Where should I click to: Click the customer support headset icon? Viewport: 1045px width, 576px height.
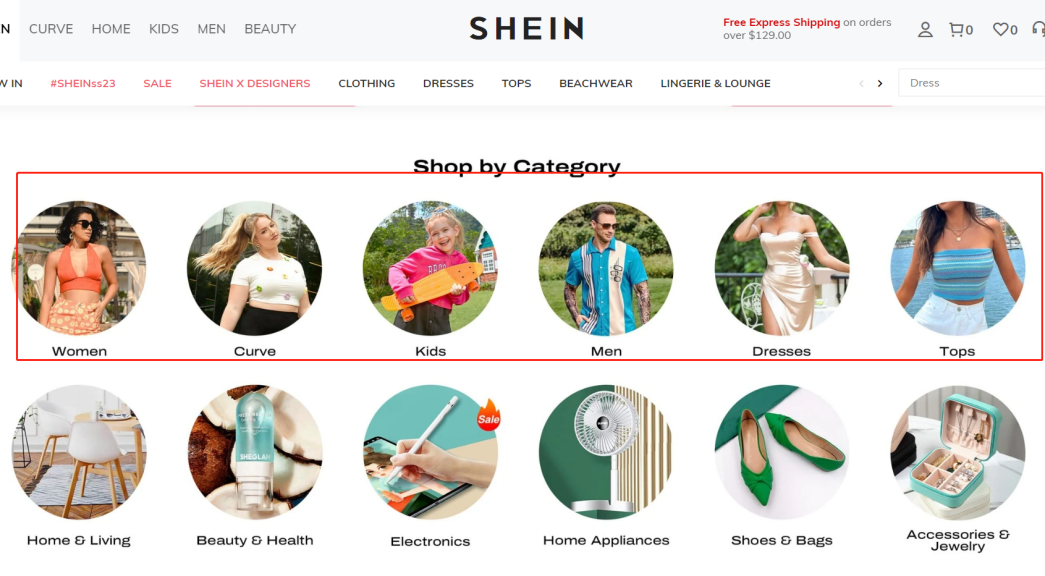(x=1038, y=29)
